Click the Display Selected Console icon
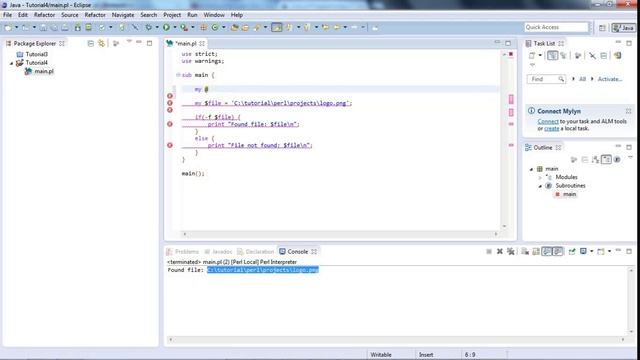The height and width of the screenshot is (360, 640). pos(583,251)
